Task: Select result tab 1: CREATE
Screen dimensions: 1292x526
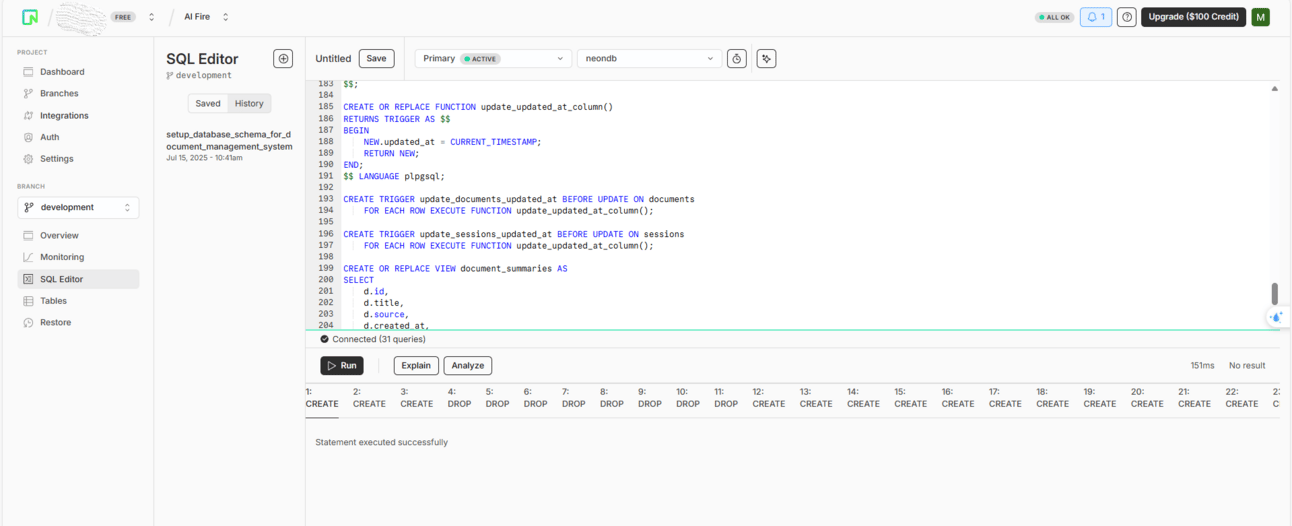Action: 322,398
